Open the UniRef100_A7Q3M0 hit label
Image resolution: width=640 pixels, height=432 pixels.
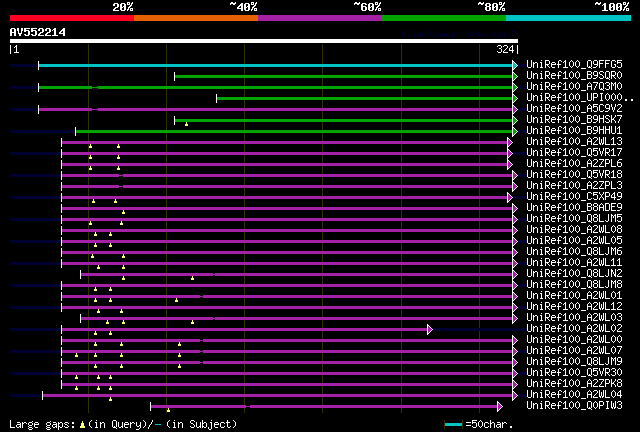574,86
